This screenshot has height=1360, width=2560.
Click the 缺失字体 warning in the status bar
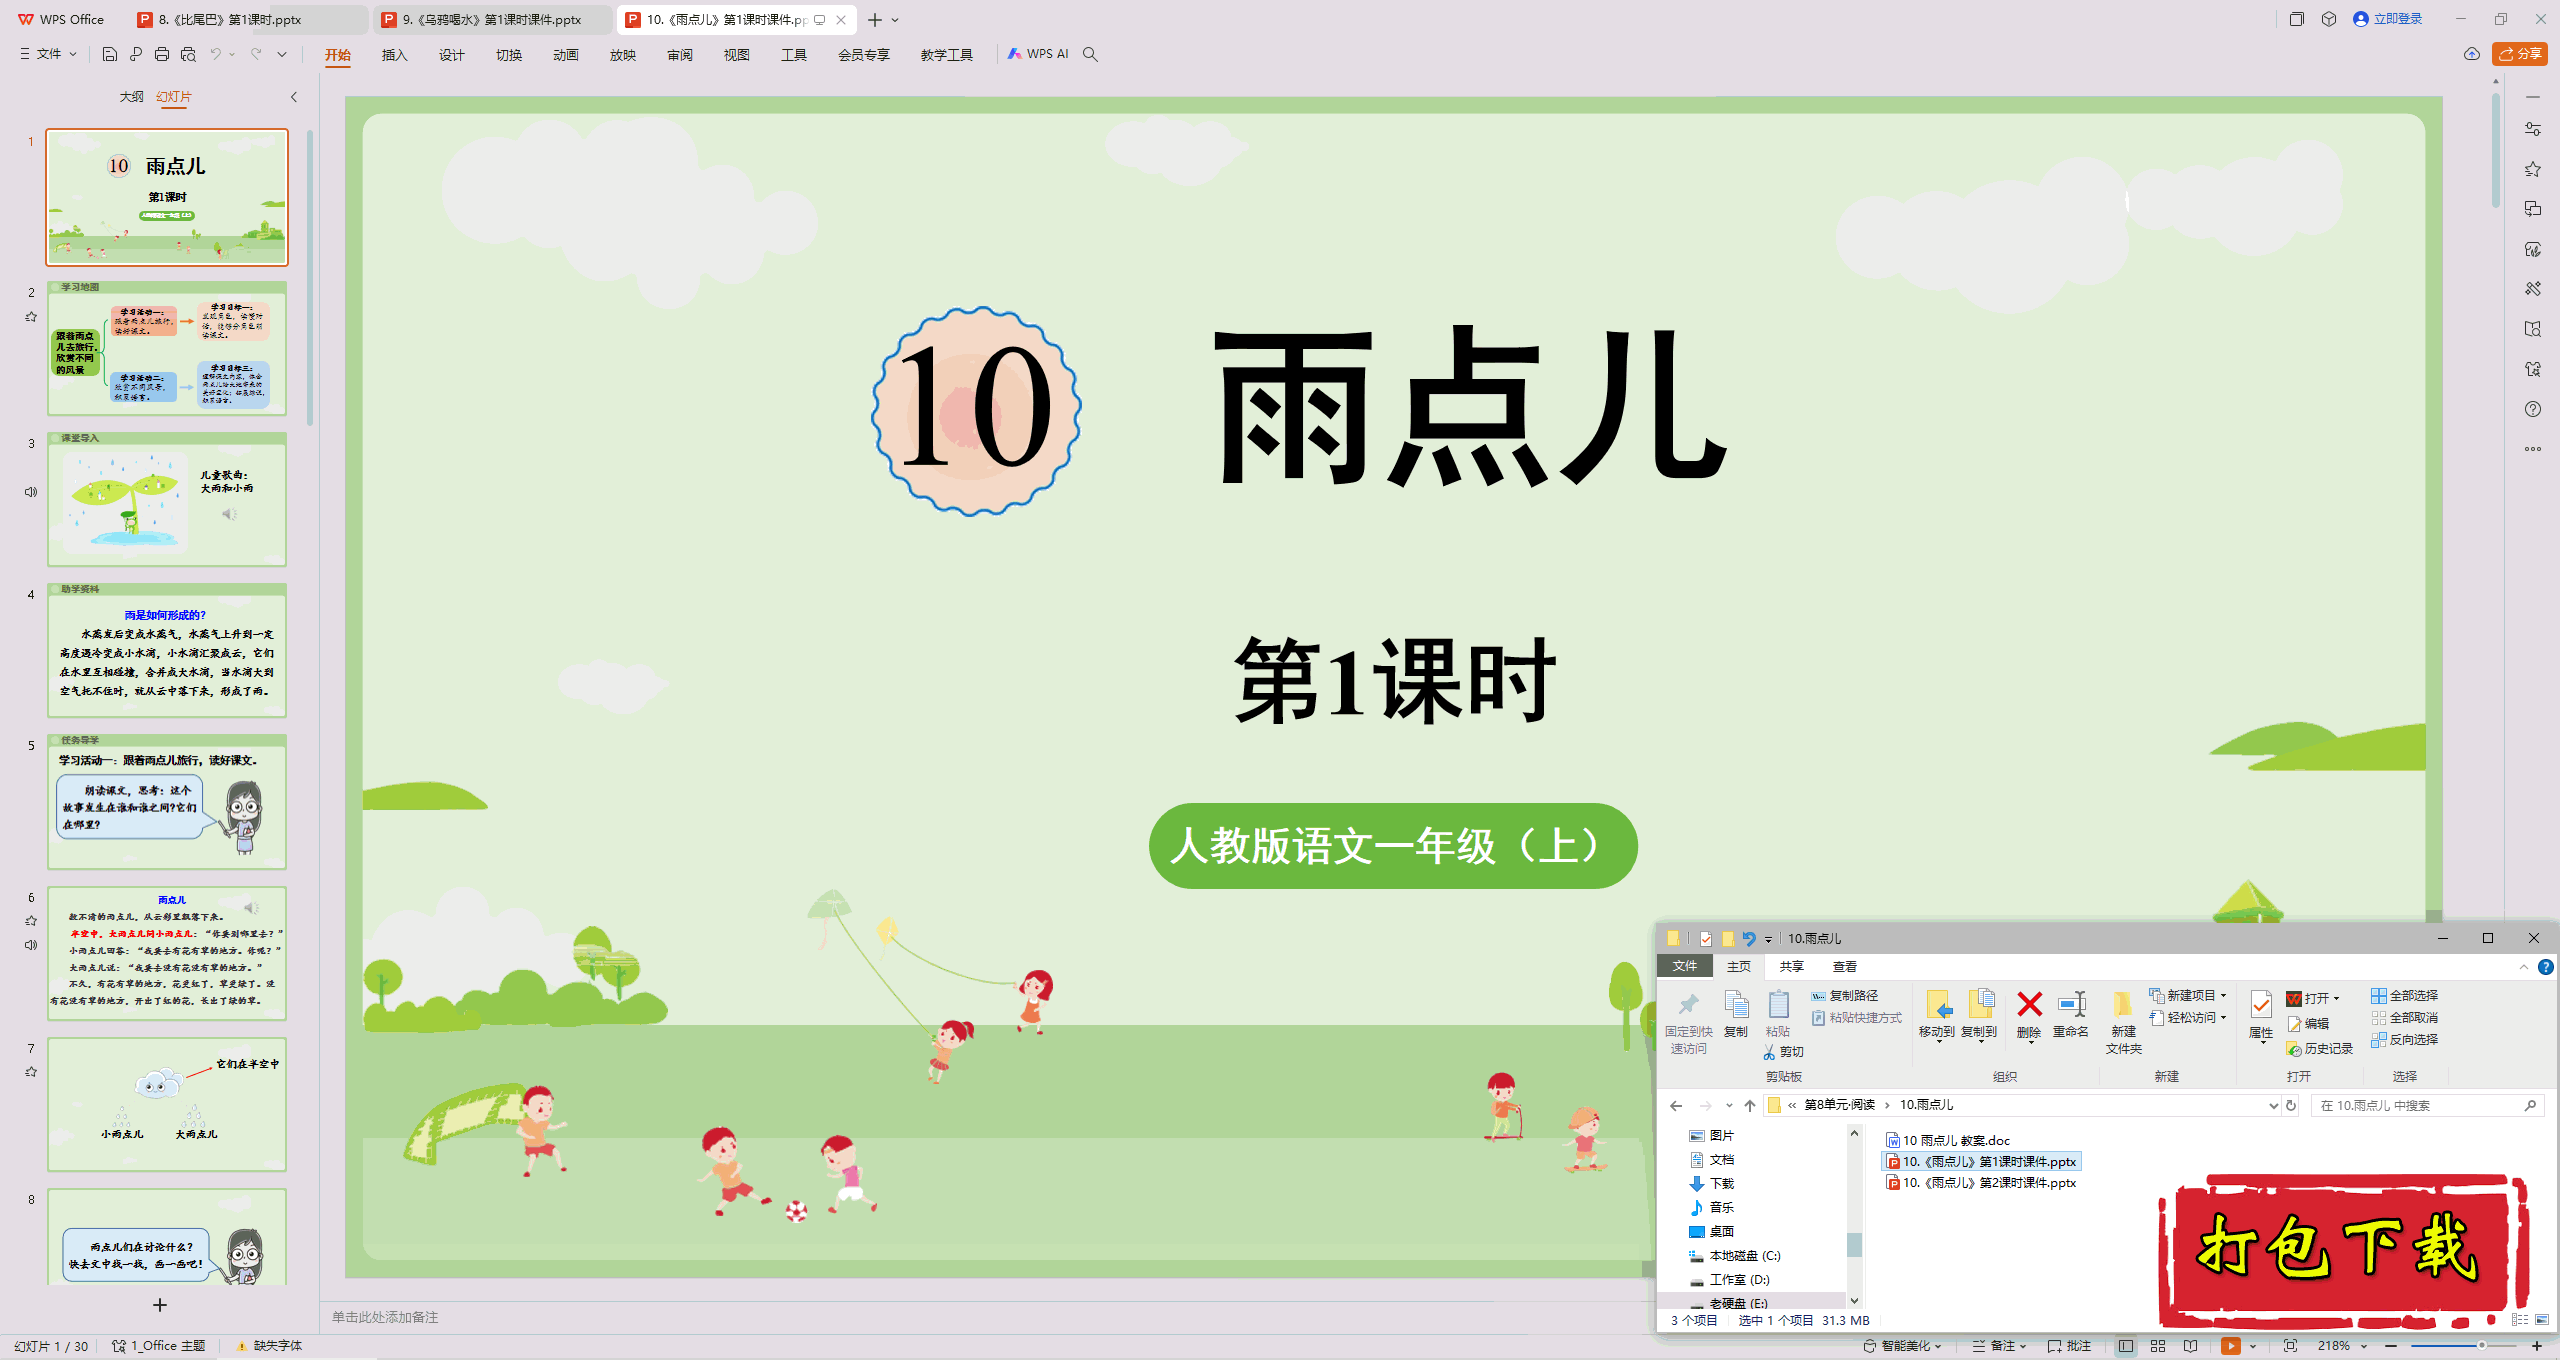click(270, 1346)
